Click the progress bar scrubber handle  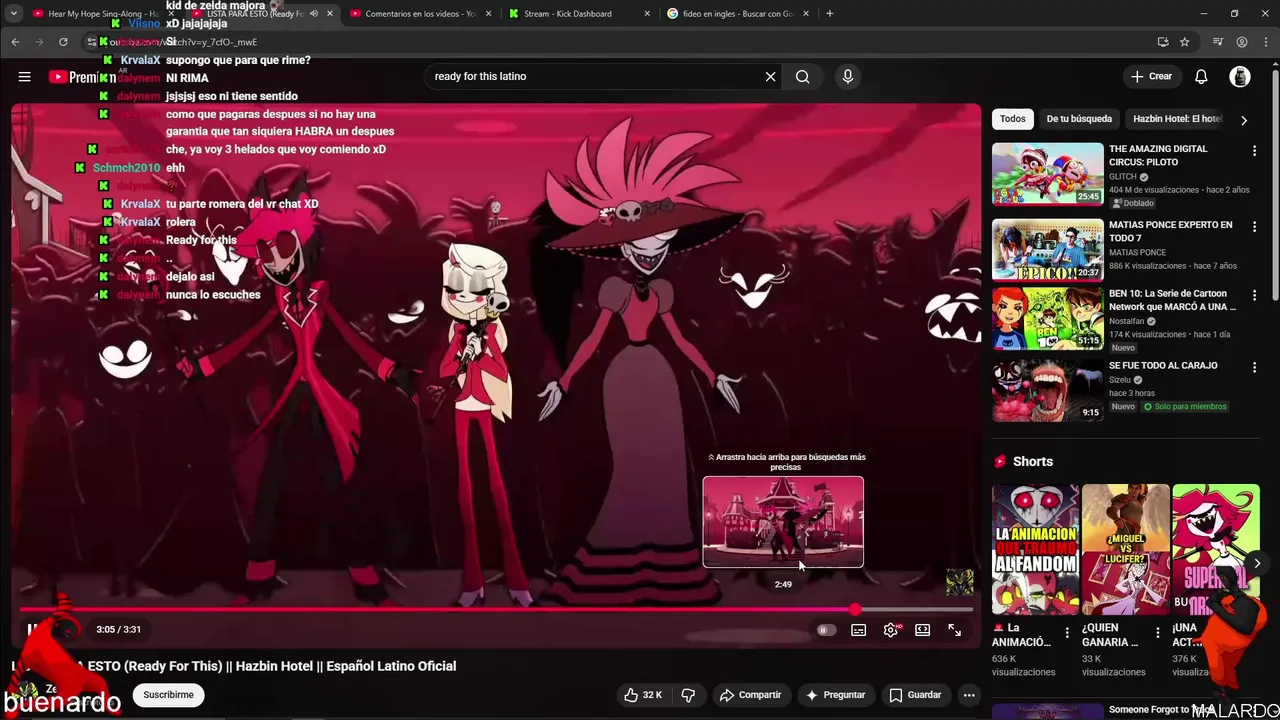click(855, 609)
